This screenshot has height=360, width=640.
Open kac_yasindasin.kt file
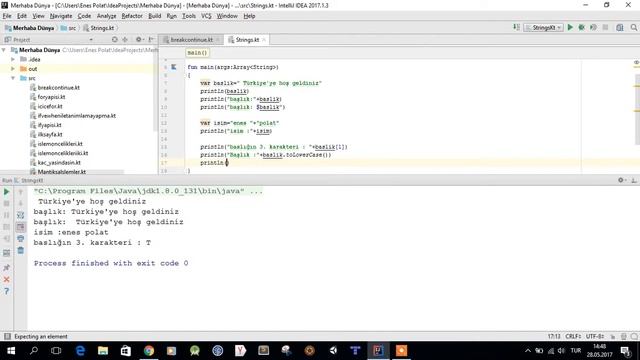(59, 162)
